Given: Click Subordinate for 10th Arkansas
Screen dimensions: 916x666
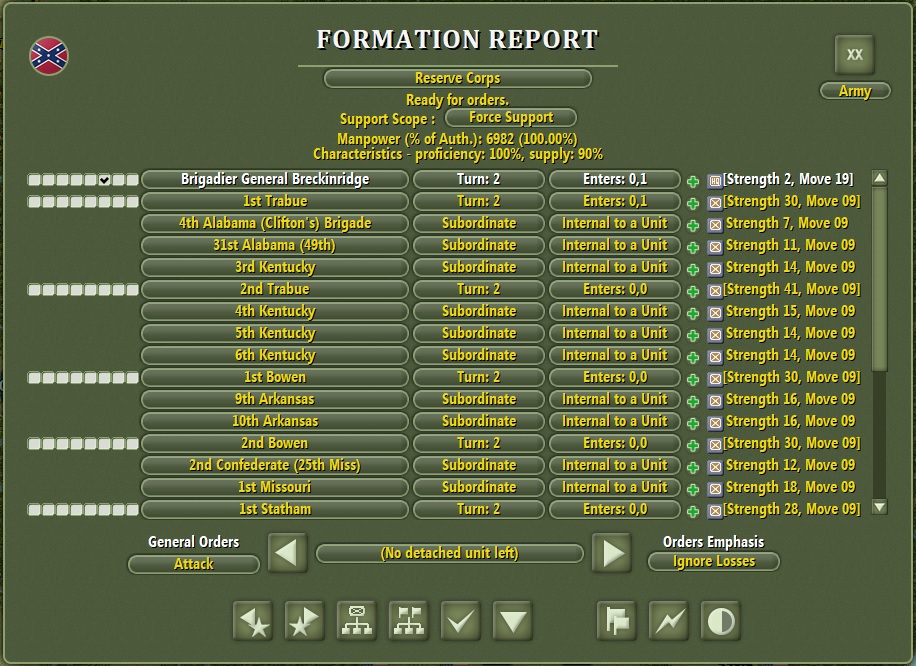Looking at the screenshot, I should (x=478, y=421).
